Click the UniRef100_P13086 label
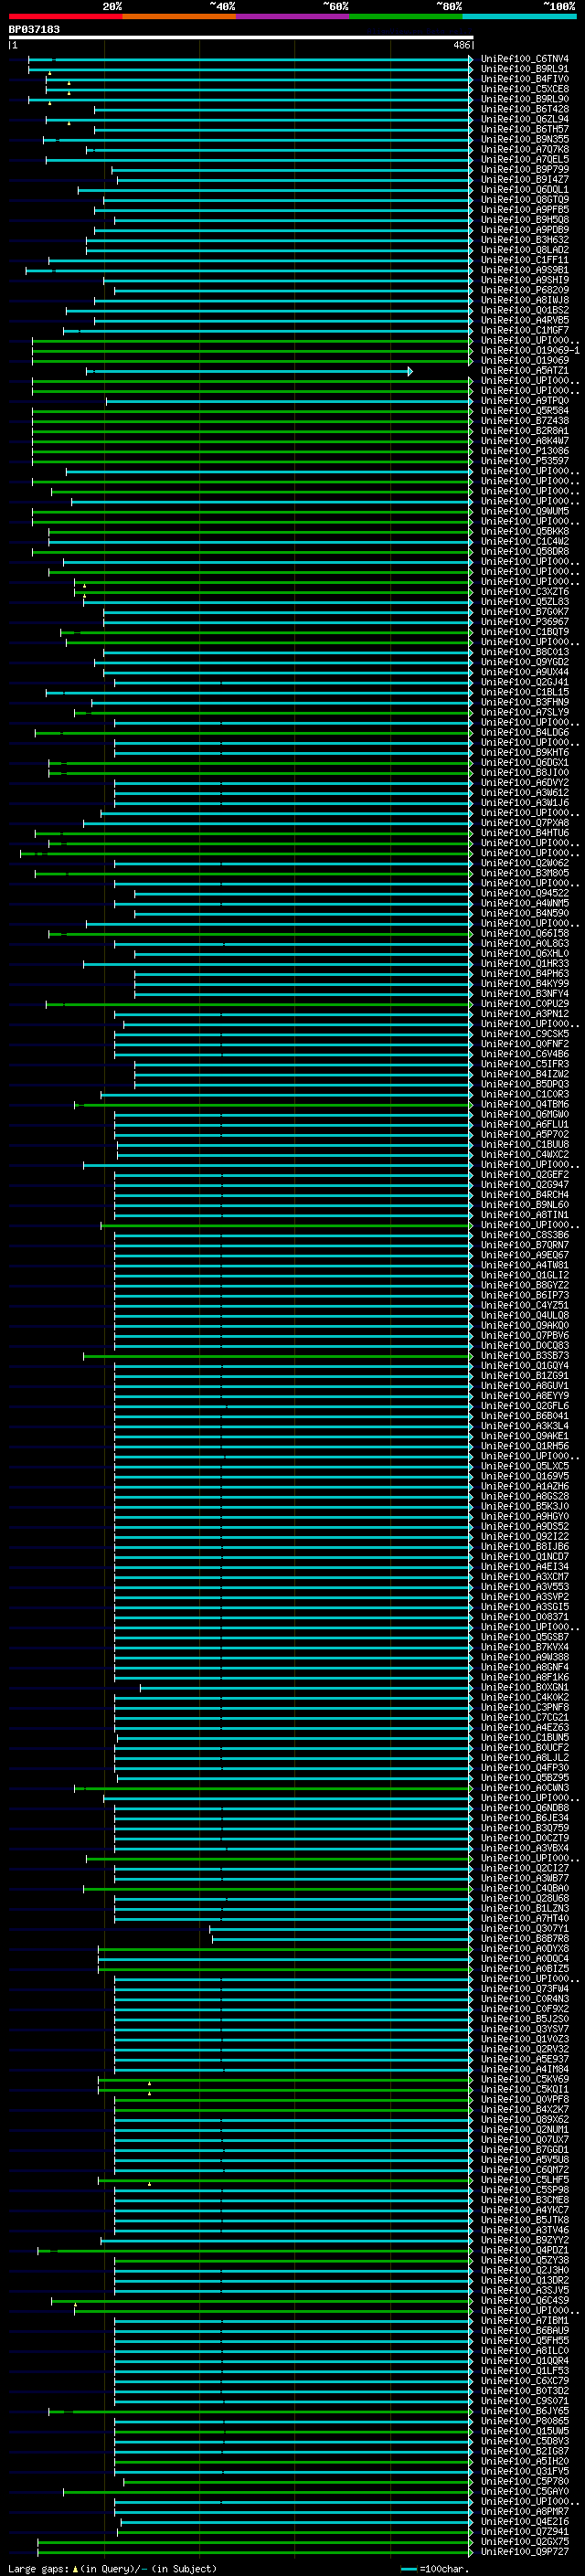The image size is (585, 2576). coord(524,451)
